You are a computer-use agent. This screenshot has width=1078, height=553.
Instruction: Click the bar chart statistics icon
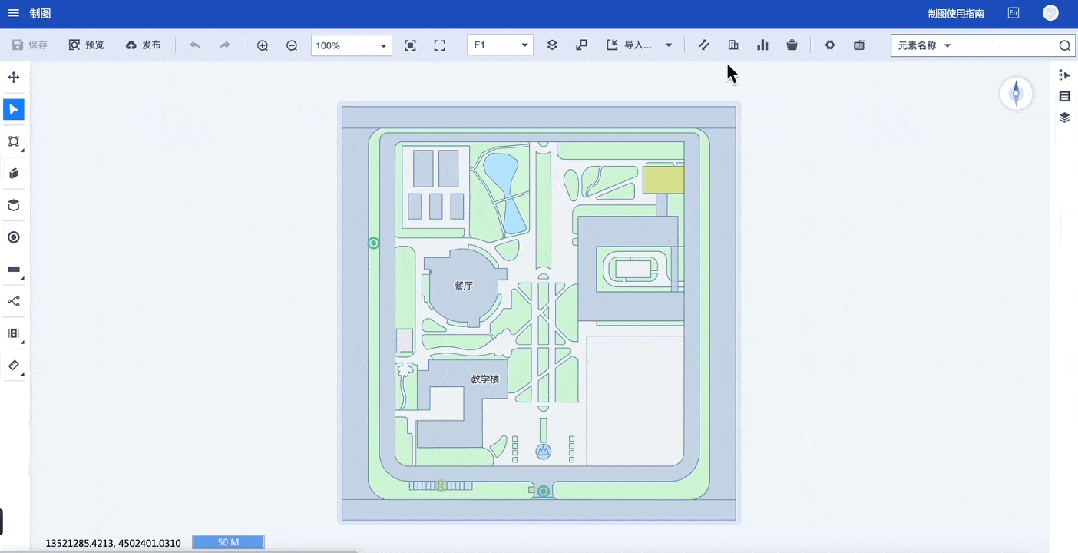pos(763,45)
